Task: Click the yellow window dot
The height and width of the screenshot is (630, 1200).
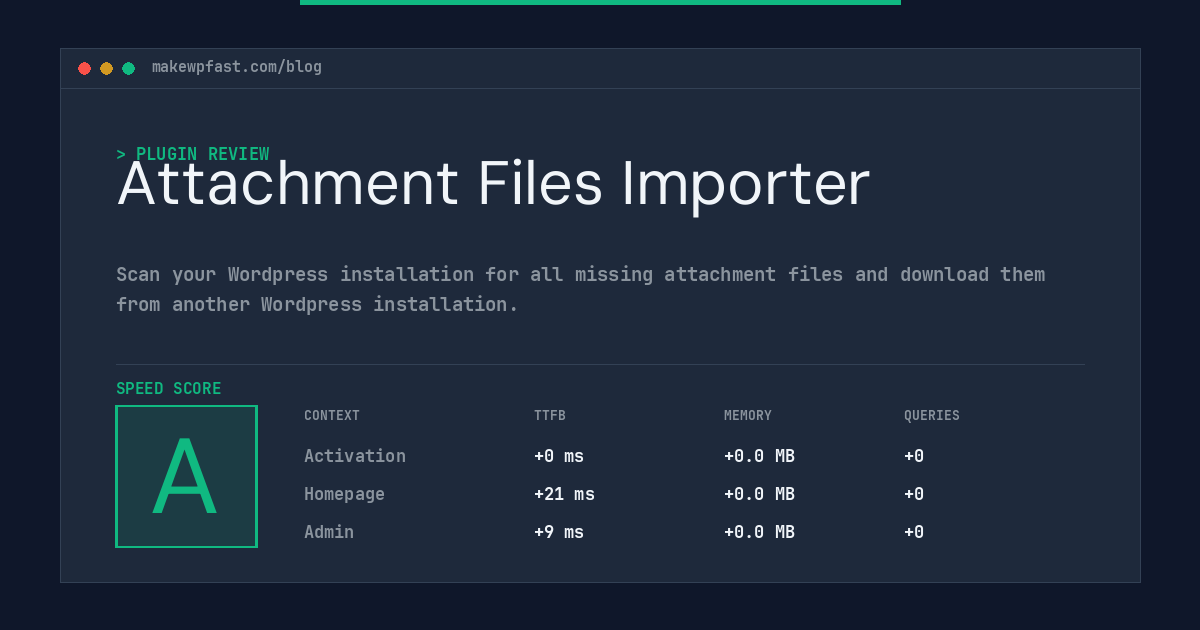Action: [106, 68]
